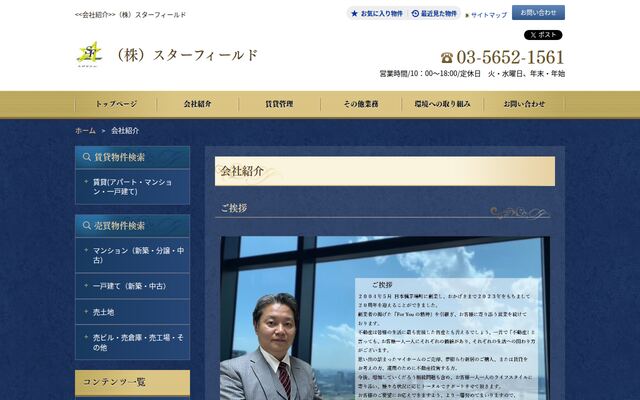Open 最近見た物件 recently viewed link
Image resolution: width=640 pixels, height=400 pixels.
tap(434, 13)
